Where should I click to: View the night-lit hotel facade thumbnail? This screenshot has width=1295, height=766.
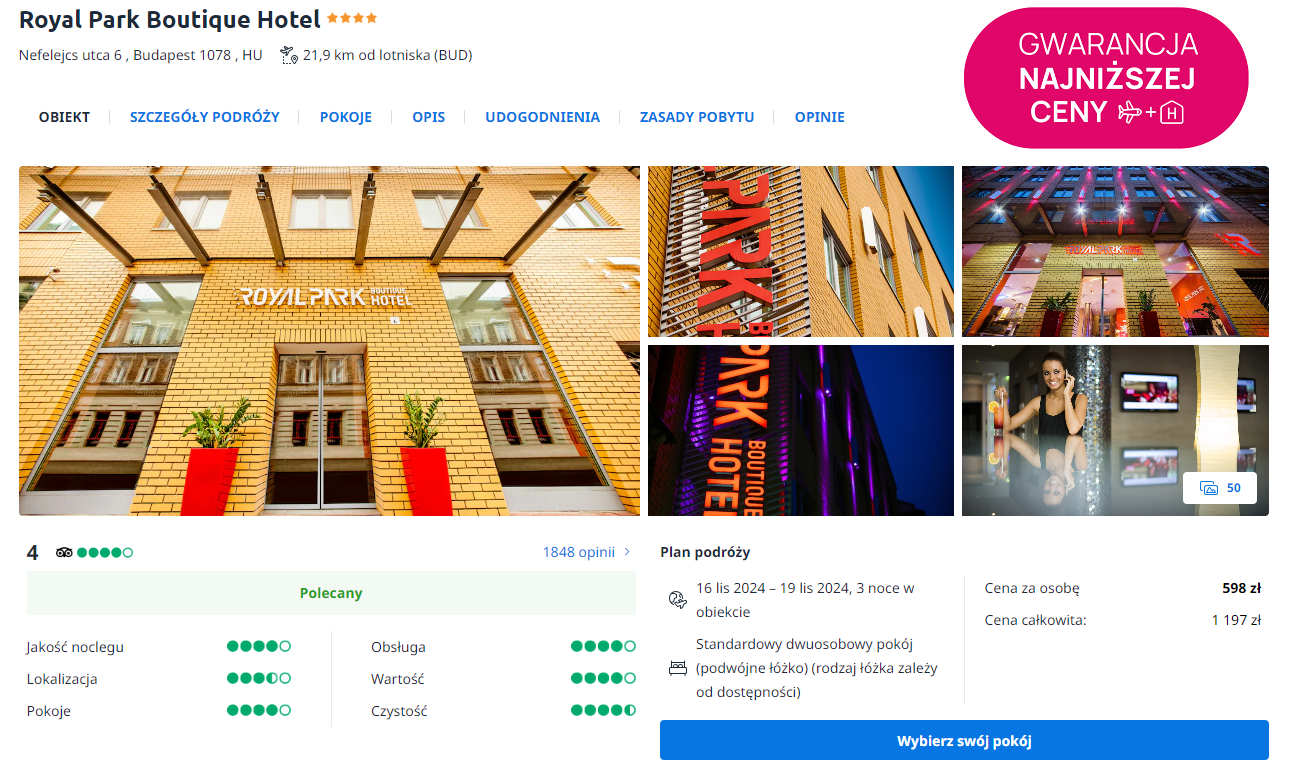(x=1114, y=251)
